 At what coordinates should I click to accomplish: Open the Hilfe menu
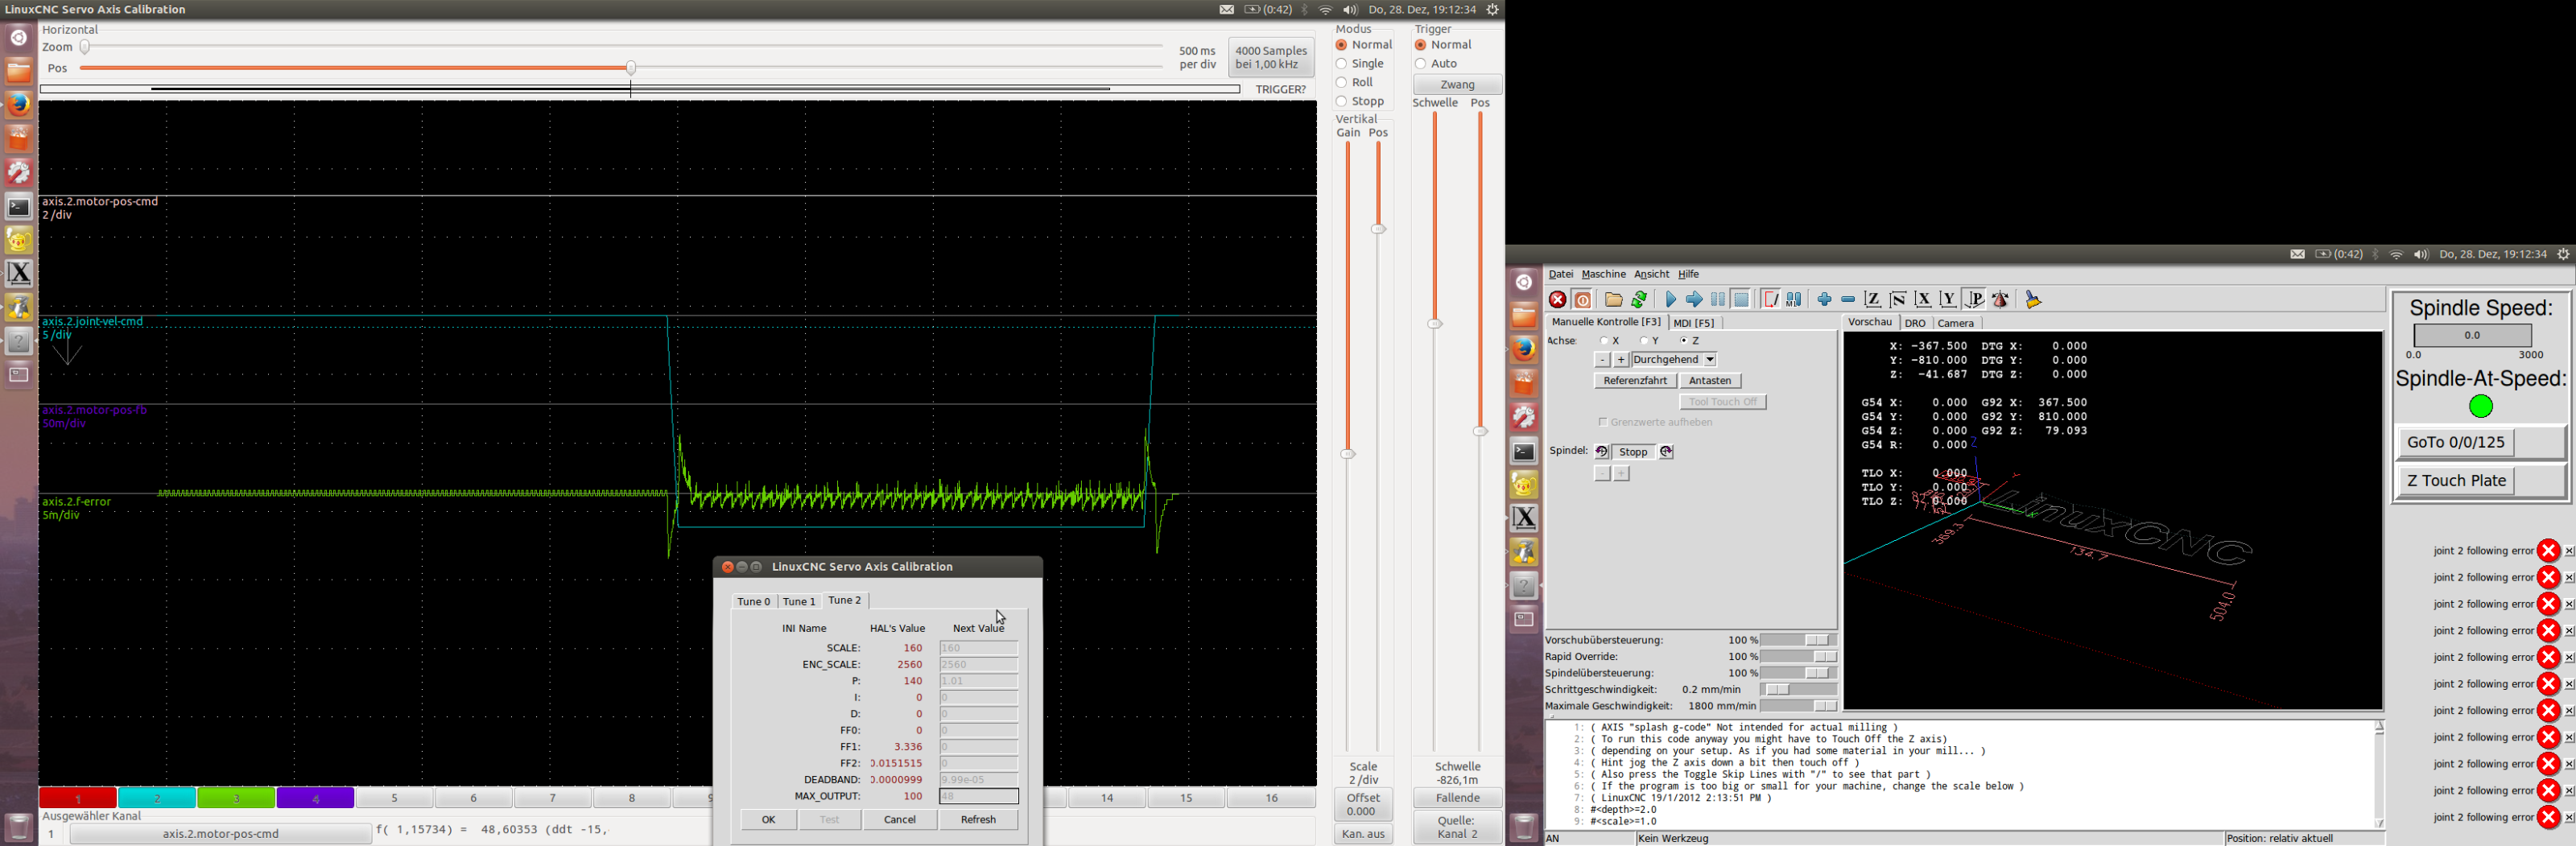[1689, 274]
